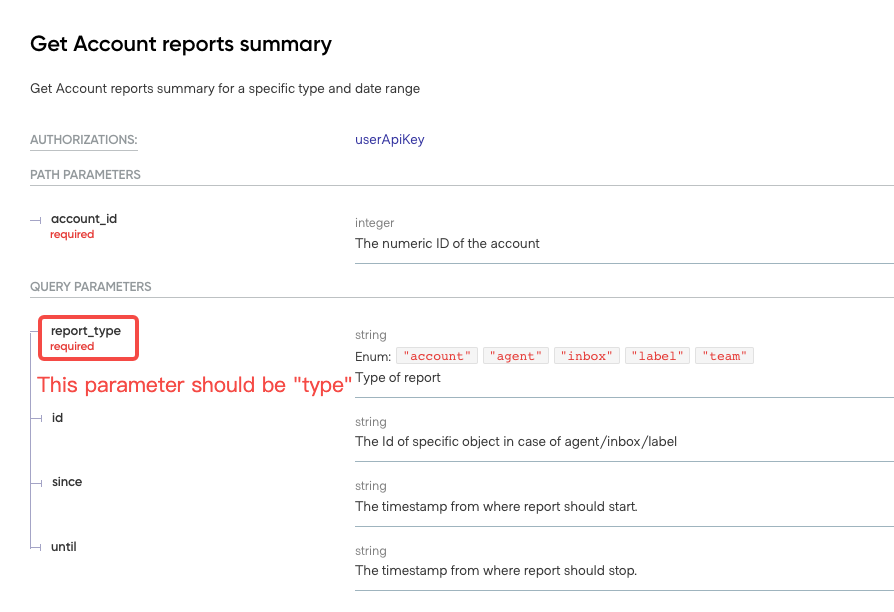Click 'The Id of specific object' description
This screenshot has width=894, height=612.
515,441
